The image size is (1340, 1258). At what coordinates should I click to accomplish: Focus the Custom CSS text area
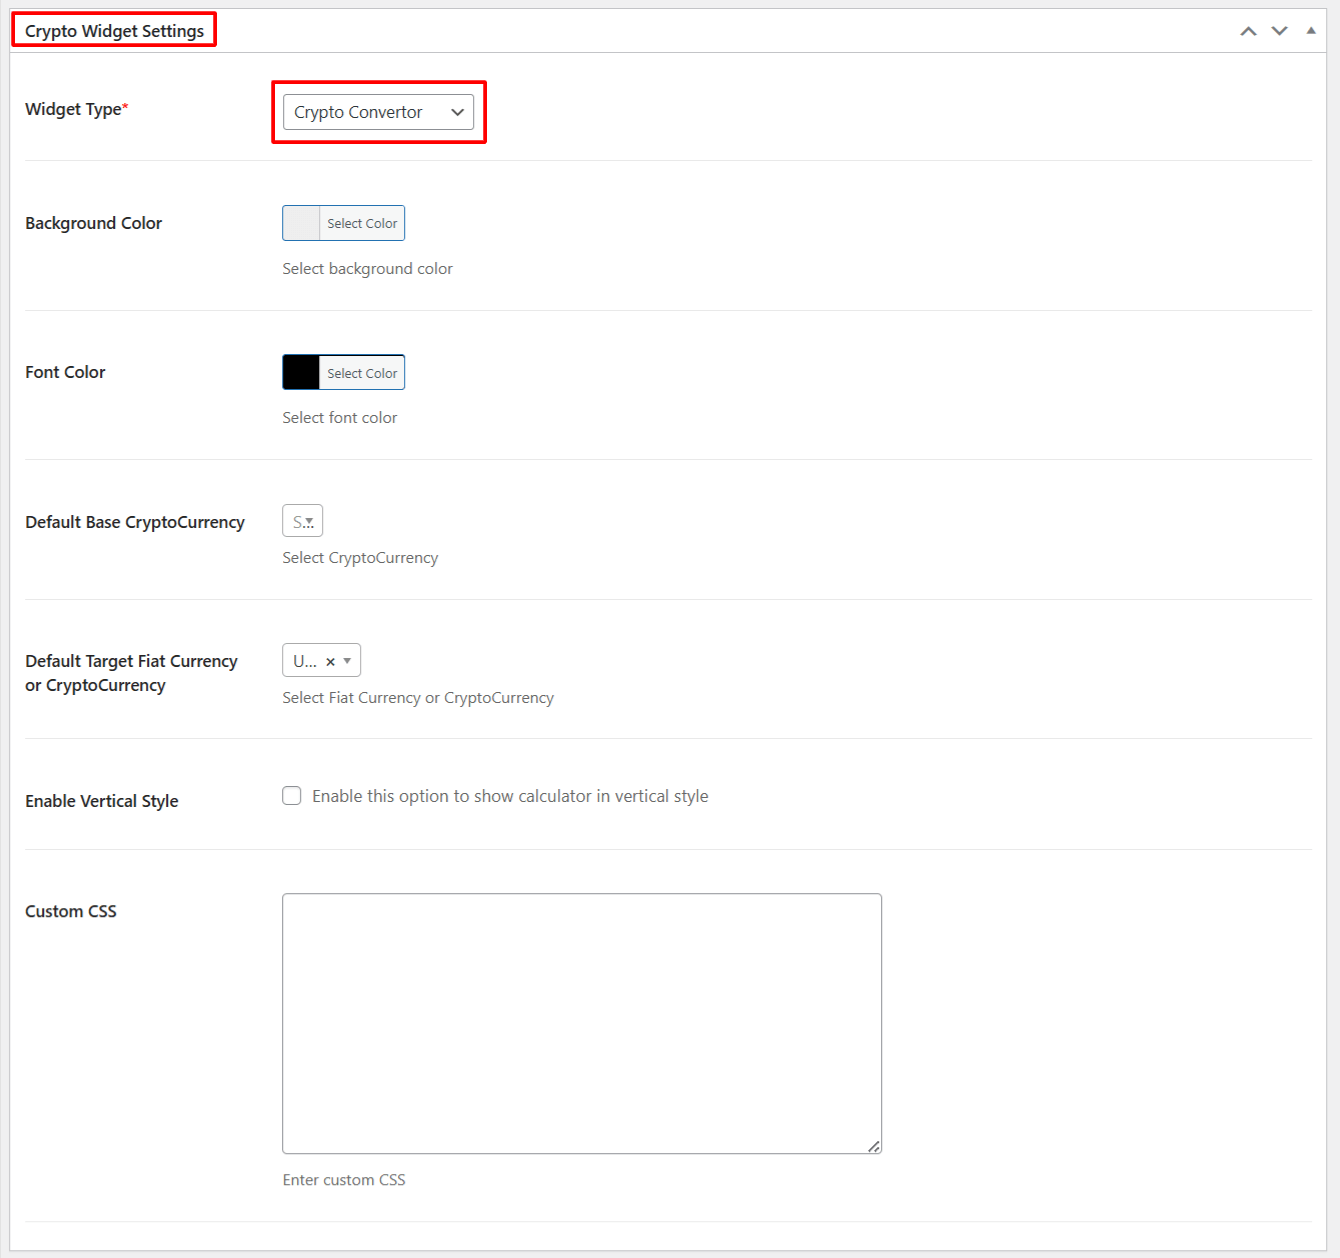581,1022
